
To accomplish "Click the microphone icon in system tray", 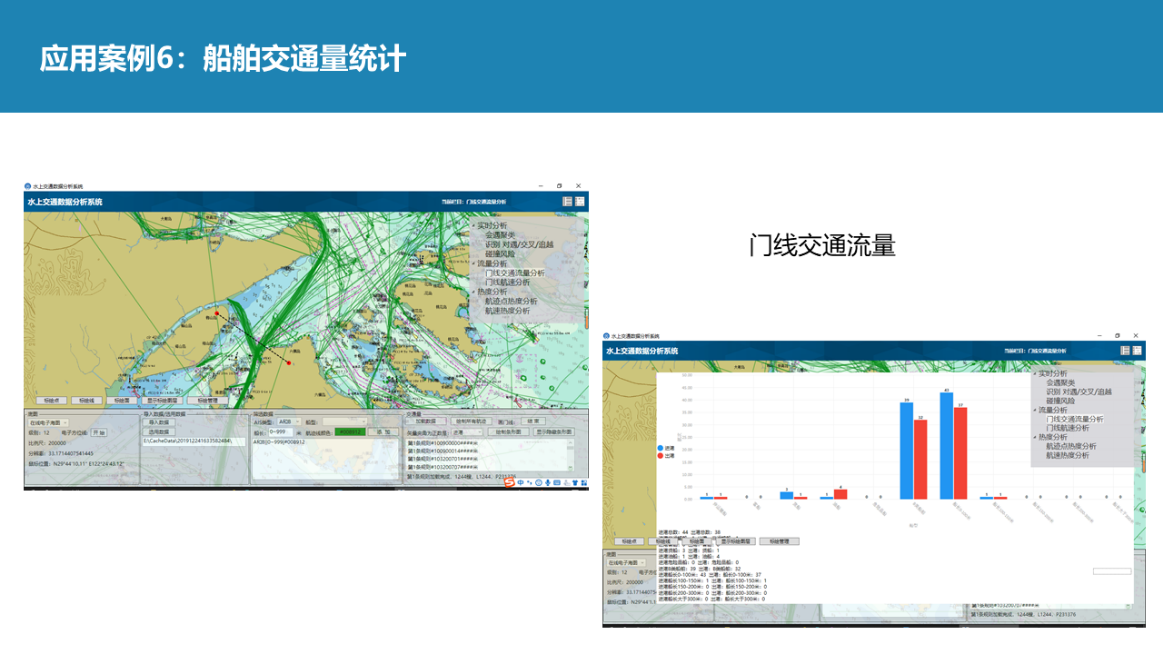I will [548, 483].
